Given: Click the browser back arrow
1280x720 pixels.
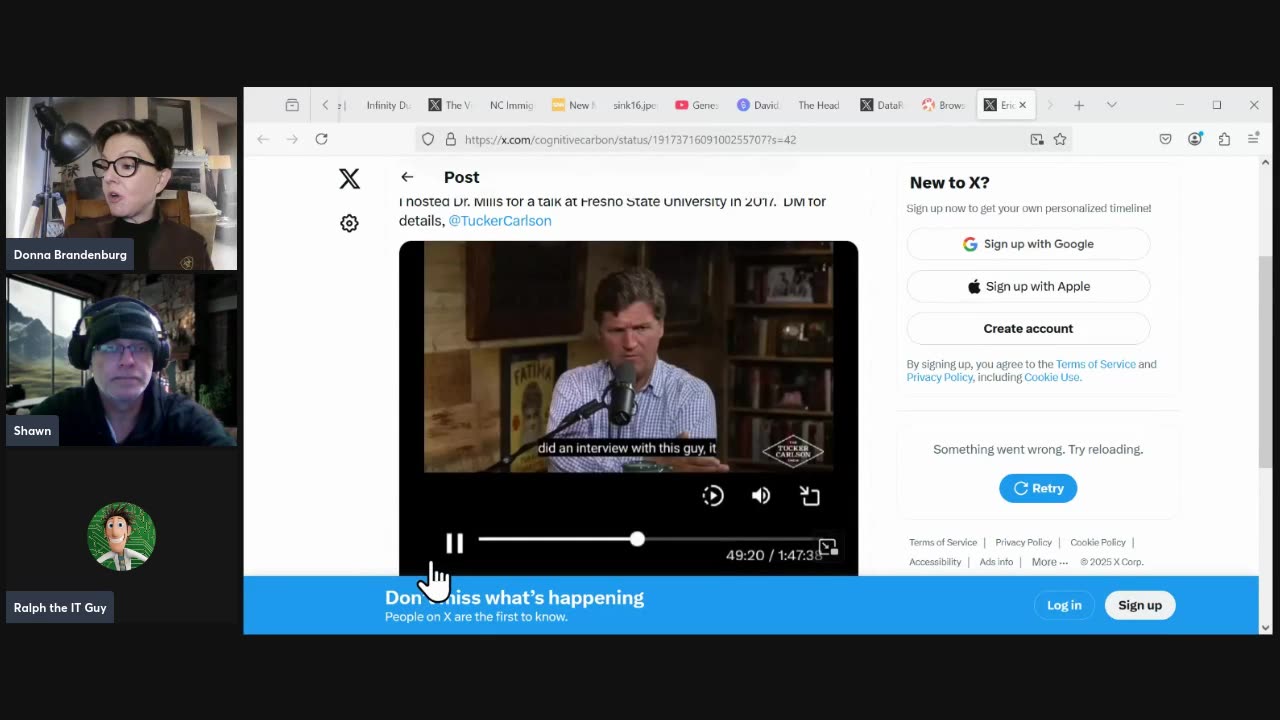Looking at the screenshot, I should [263, 139].
